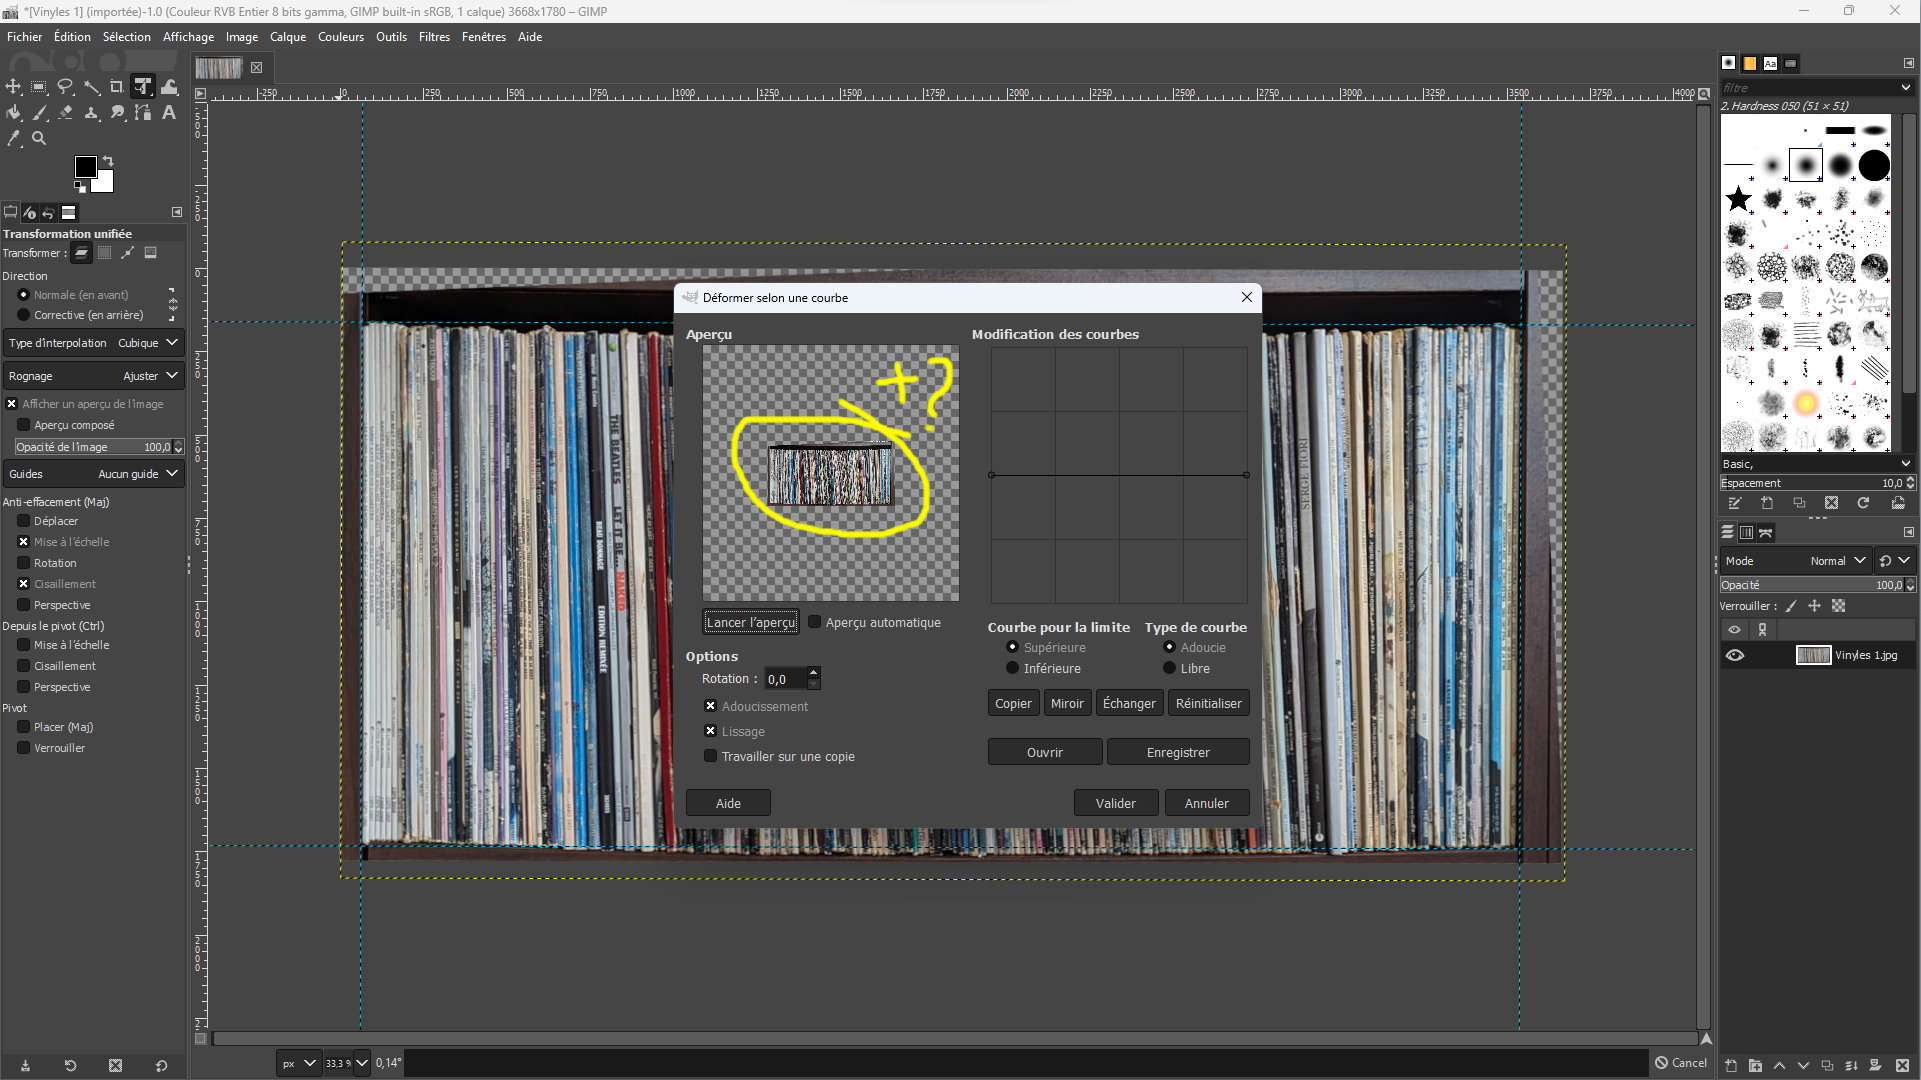Select the Bucket Fill tool

coord(13,113)
